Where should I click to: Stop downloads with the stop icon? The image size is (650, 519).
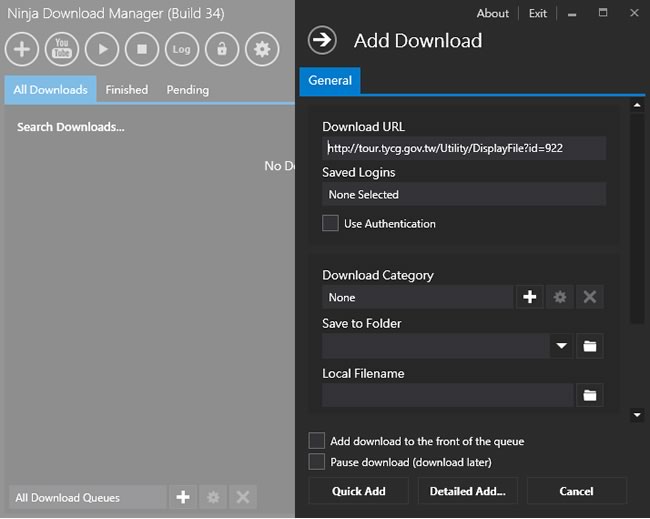142,49
